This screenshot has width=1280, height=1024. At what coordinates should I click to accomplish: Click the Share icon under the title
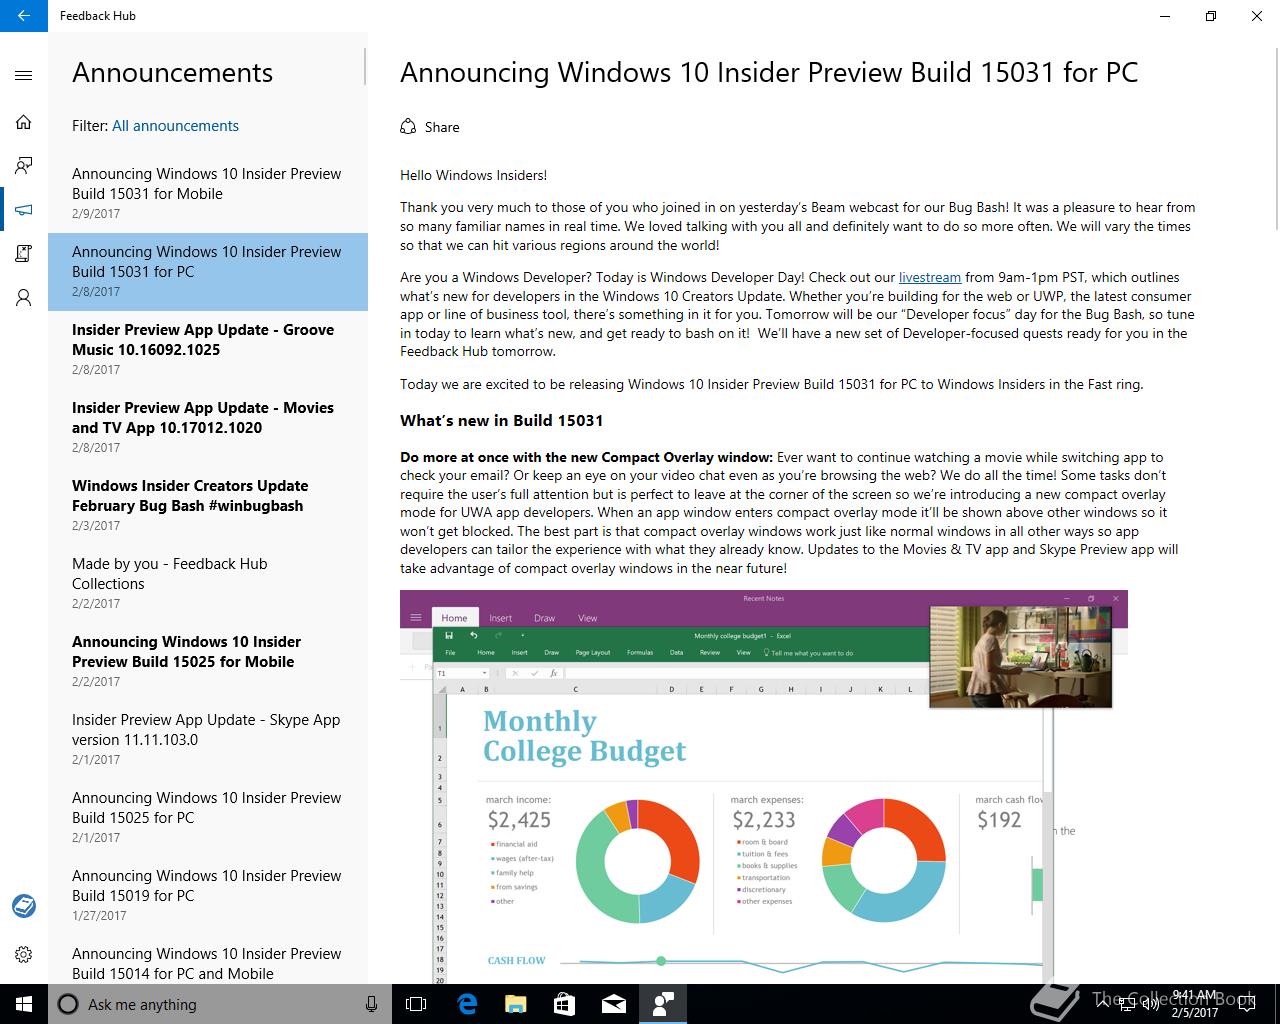click(x=408, y=127)
